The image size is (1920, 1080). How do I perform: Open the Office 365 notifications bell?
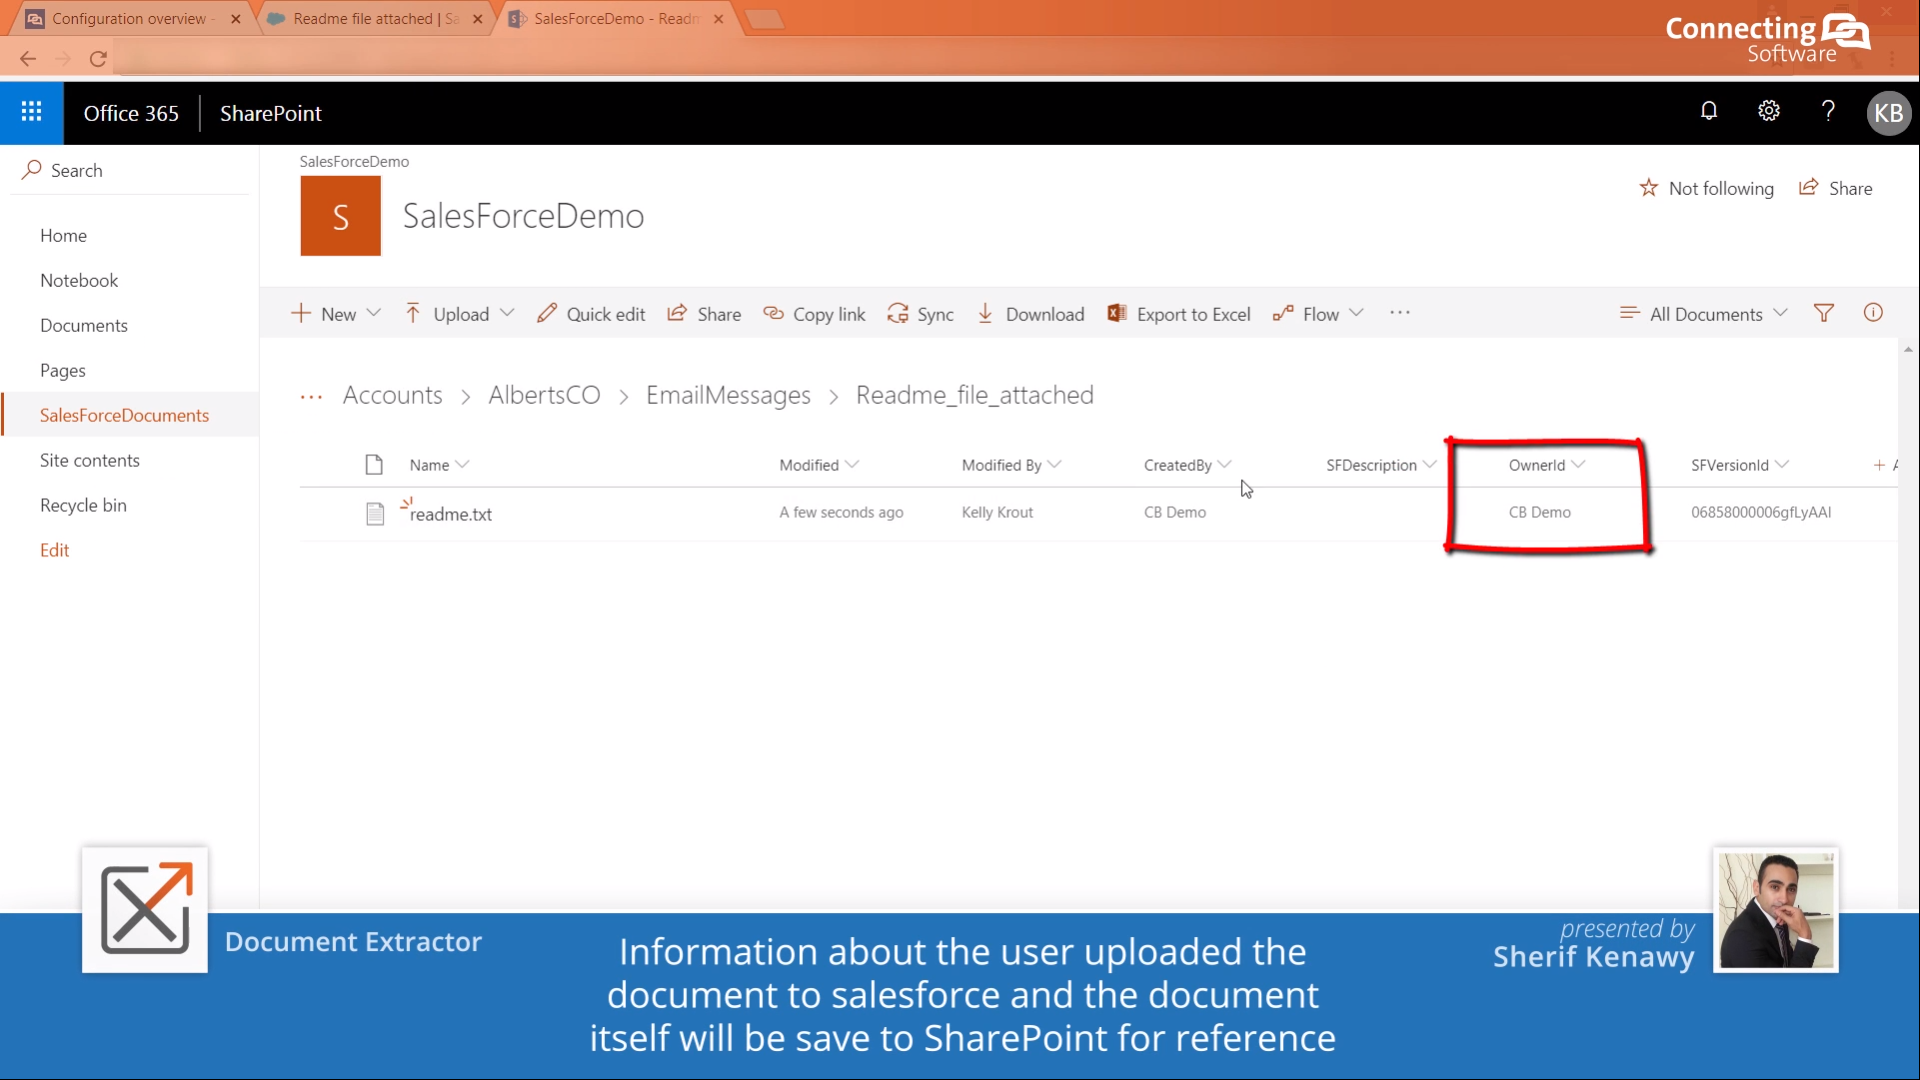tap(1709, 111)
